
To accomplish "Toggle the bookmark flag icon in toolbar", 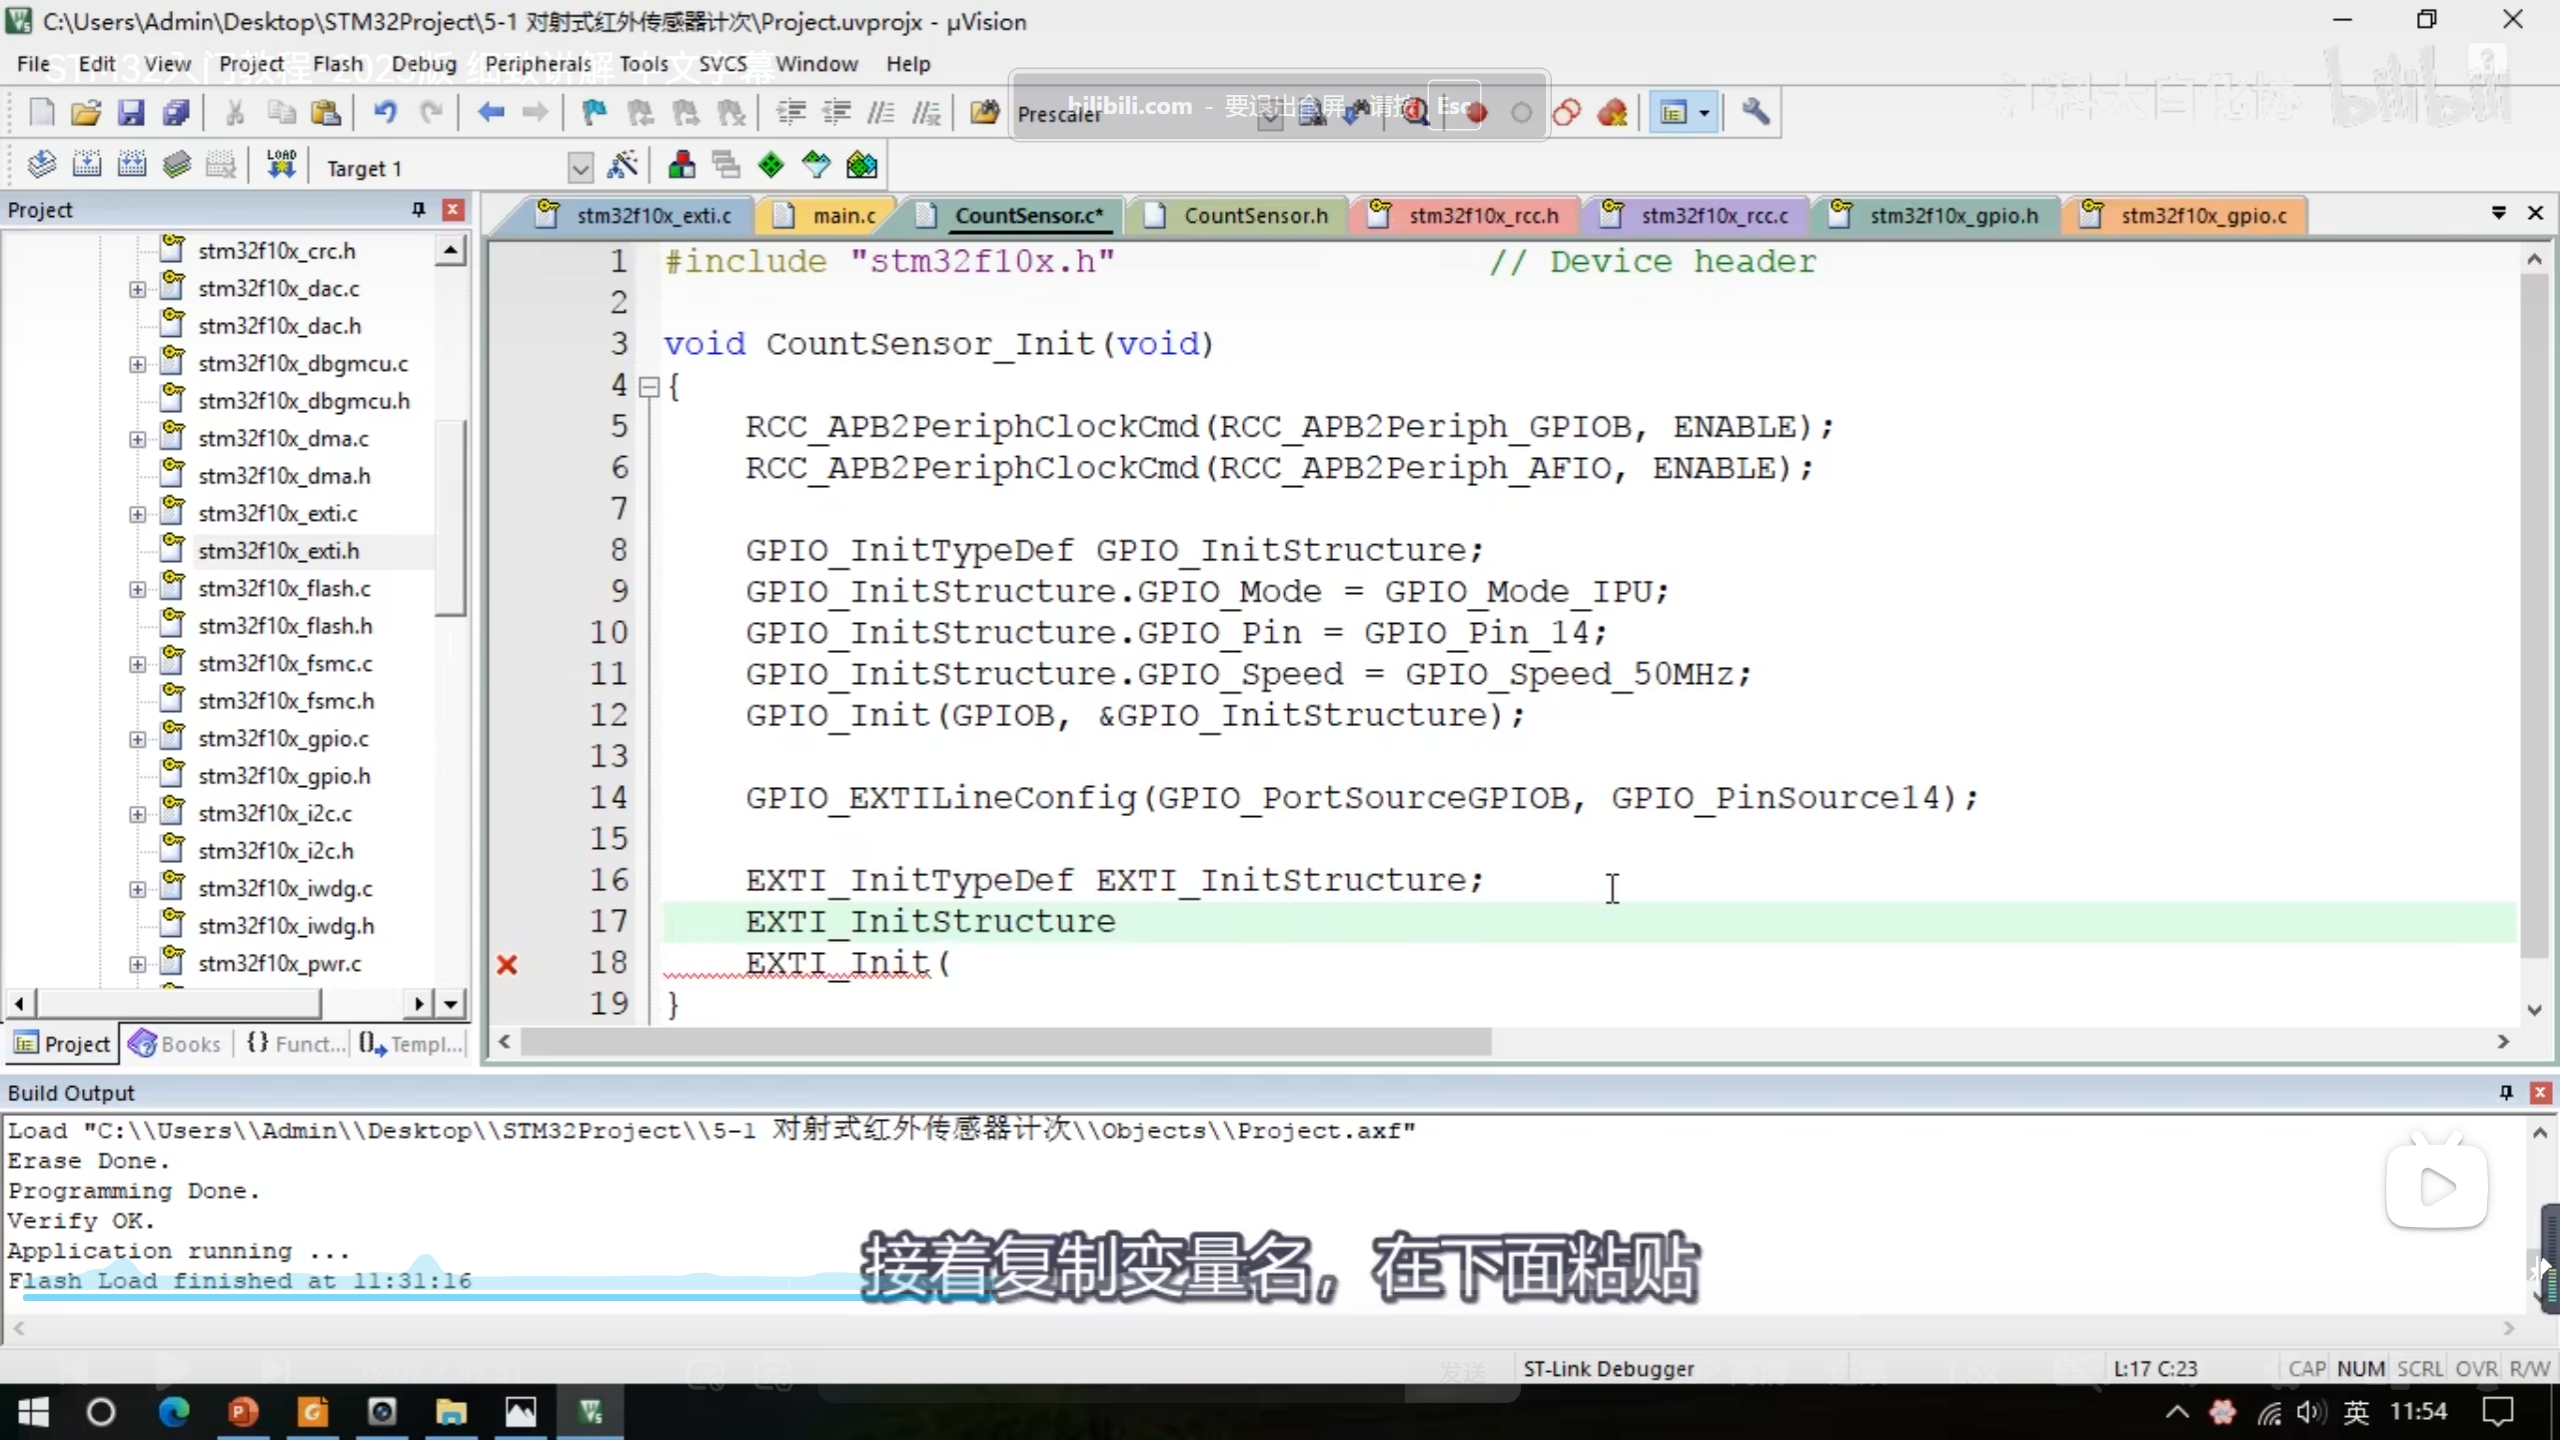I will pos(594,112).
